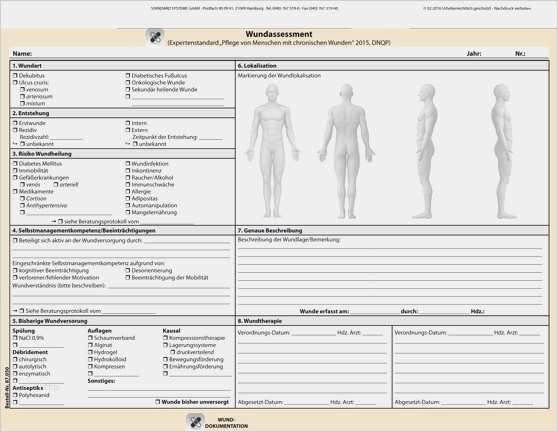Check the Erstwunde box
The image size is (558, 432).
click(15, 123)
